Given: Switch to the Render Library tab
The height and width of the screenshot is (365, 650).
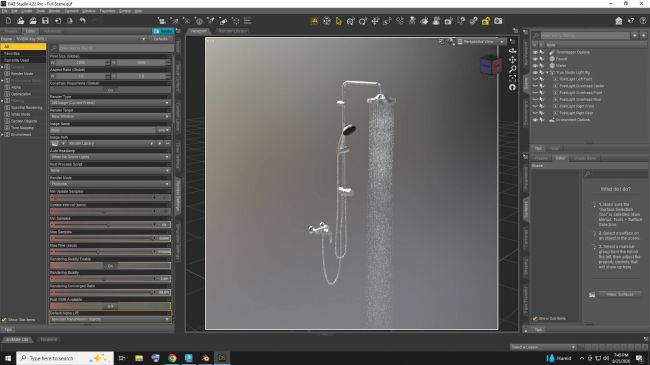Looking at the screenshot, I should [232, 31].
